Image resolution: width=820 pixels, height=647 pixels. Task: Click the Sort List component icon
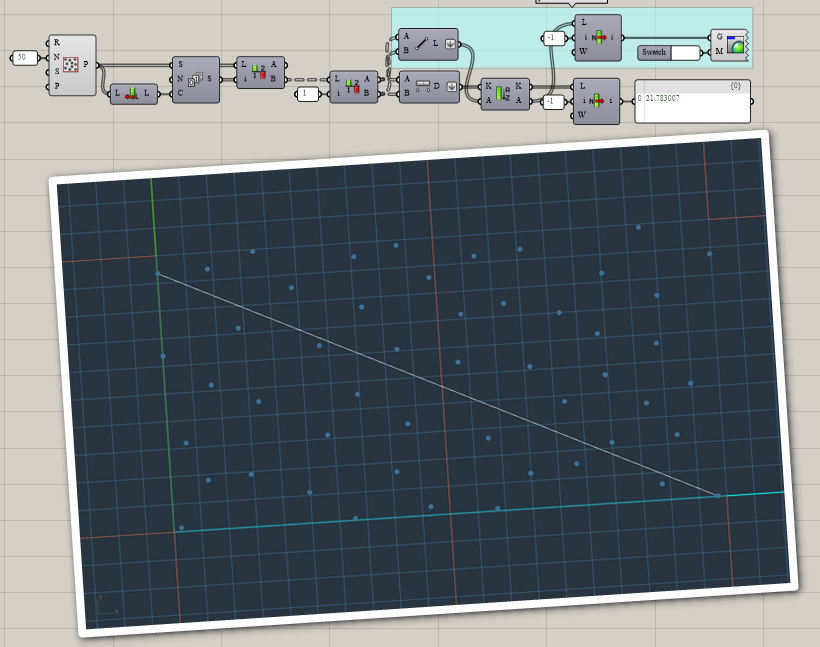pos(503,94)
